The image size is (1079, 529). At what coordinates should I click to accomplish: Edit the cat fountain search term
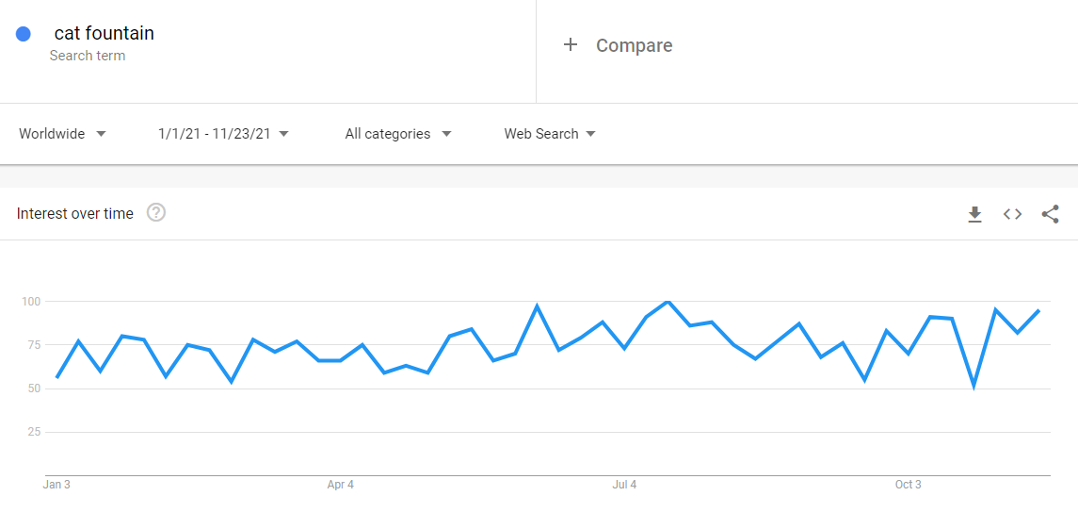[x=104, y=33]
